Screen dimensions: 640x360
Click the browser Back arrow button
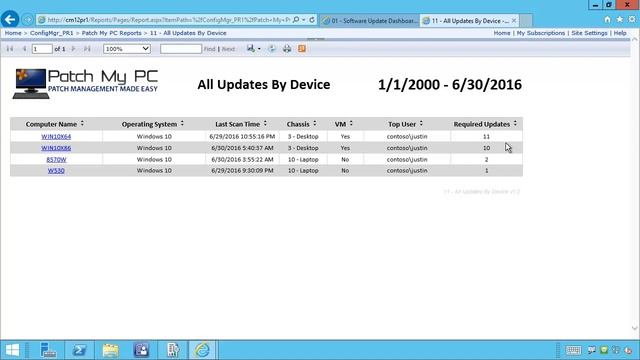[10, 19]
